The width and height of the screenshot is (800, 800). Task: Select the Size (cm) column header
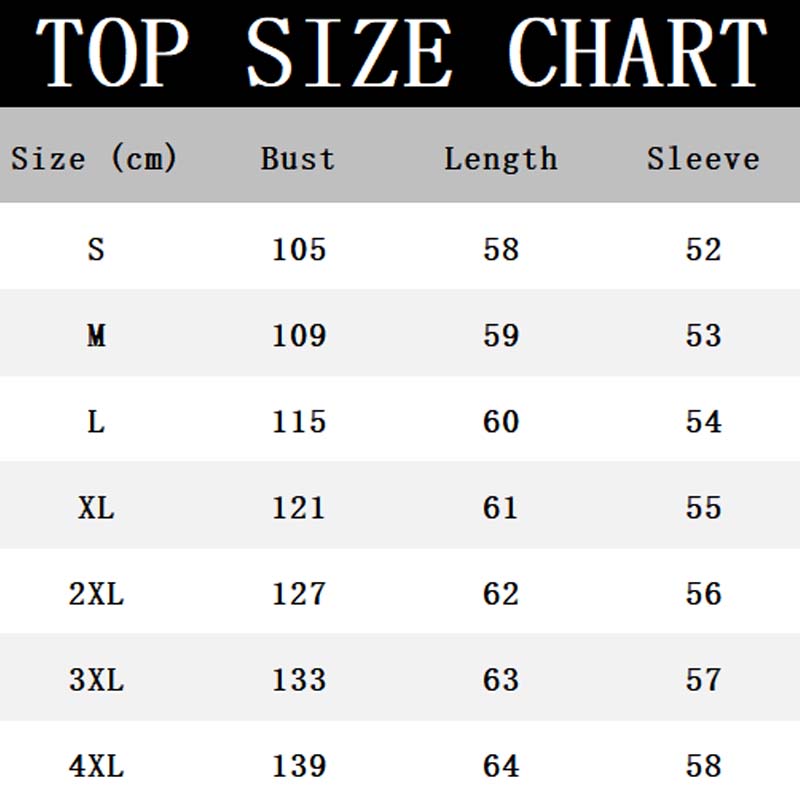point(94,158)
